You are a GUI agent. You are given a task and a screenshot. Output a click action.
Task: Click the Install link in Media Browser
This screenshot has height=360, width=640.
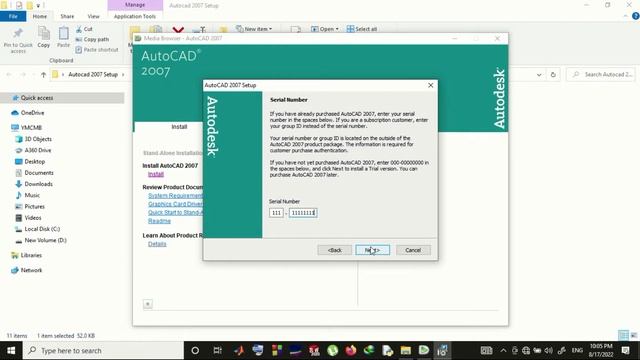[156, 174]
